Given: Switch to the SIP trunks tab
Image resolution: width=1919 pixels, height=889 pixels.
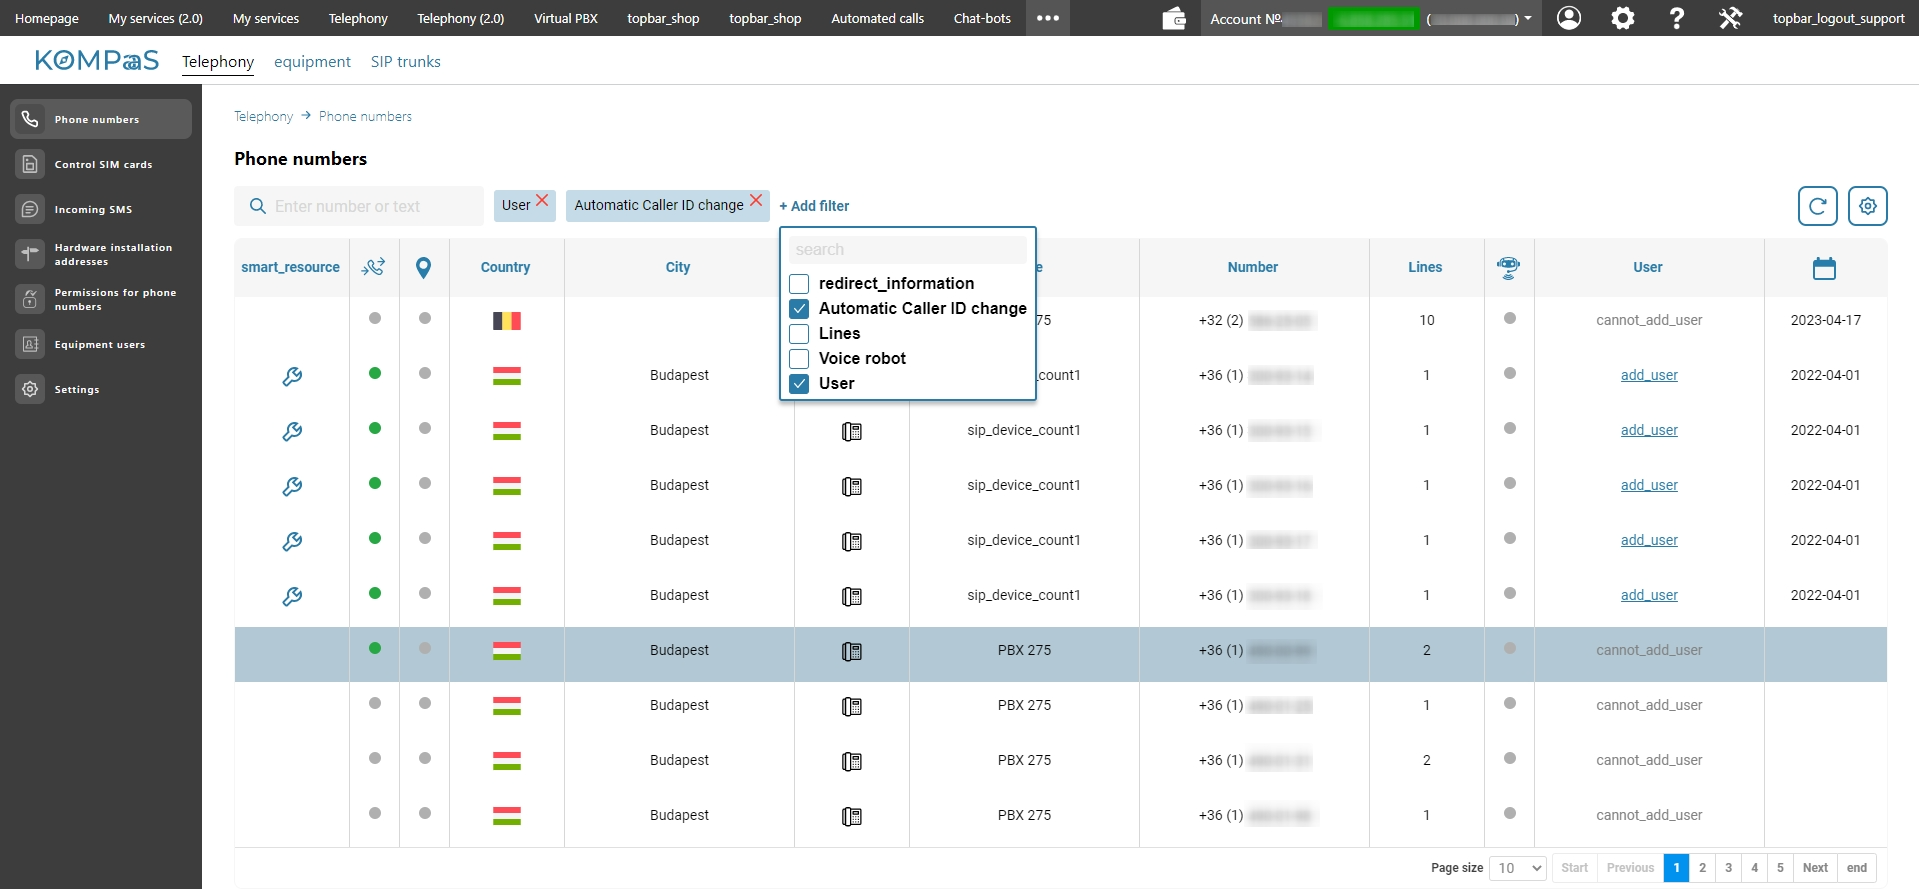Looking at the screenshot, I should tap(405, 62).
